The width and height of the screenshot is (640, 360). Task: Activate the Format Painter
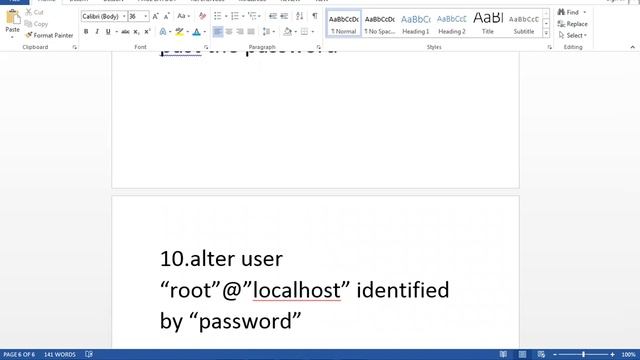point(49,36)
